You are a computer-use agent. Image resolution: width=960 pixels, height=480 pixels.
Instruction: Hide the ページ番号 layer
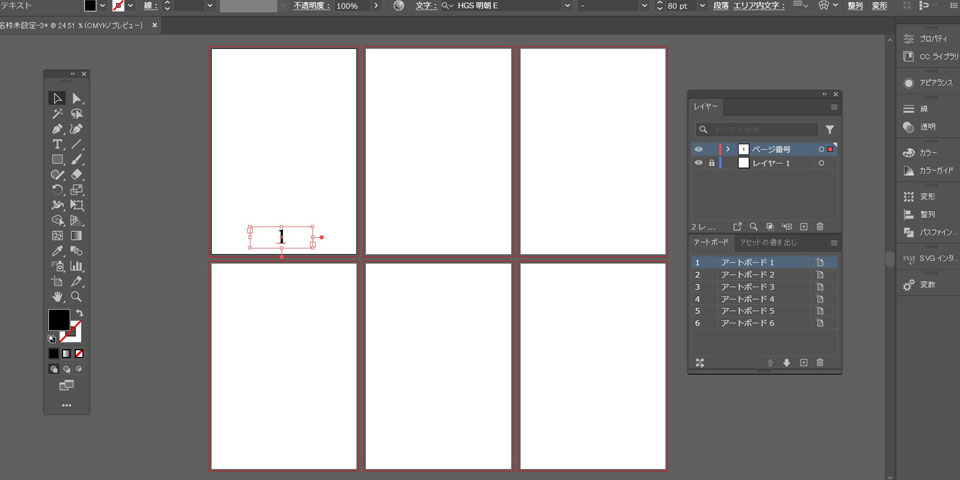[699, 149]
